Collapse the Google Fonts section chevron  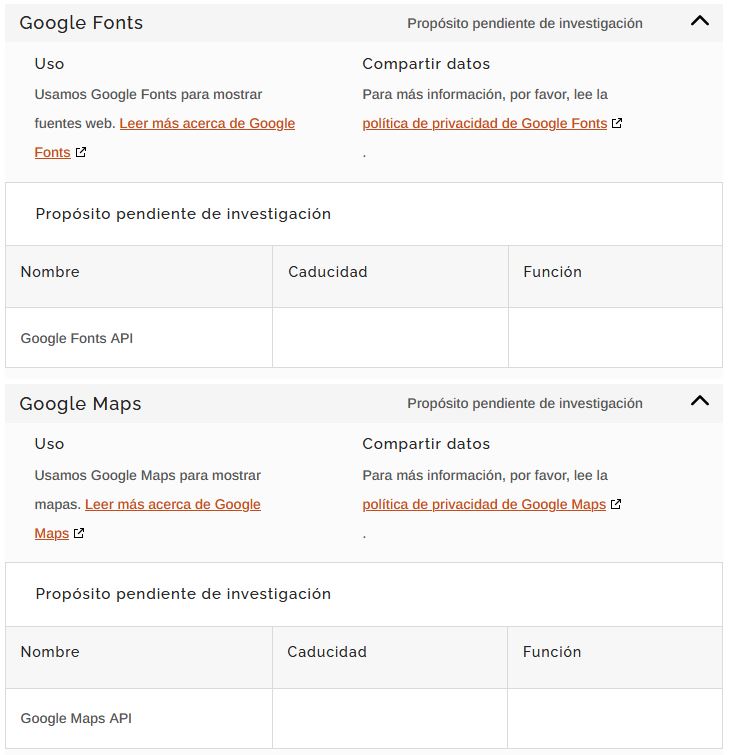[x=700, y=21]
